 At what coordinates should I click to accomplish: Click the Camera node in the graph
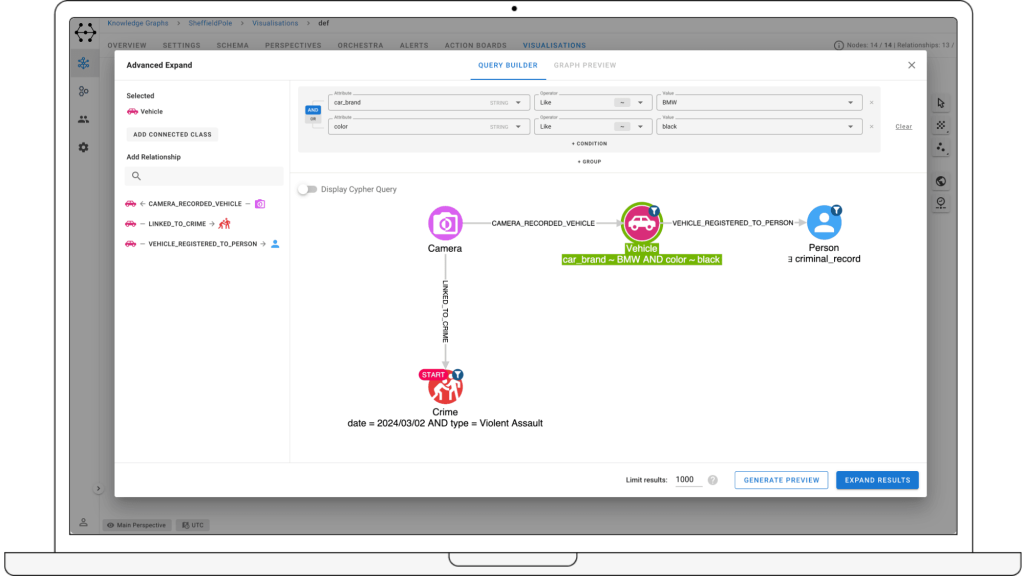445,223
